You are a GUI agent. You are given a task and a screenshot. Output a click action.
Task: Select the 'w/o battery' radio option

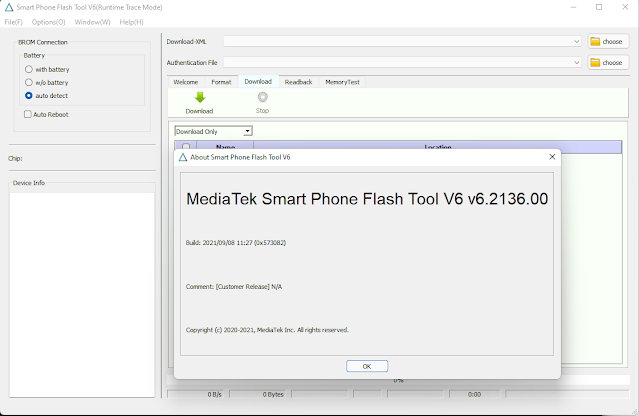[29, 82]
